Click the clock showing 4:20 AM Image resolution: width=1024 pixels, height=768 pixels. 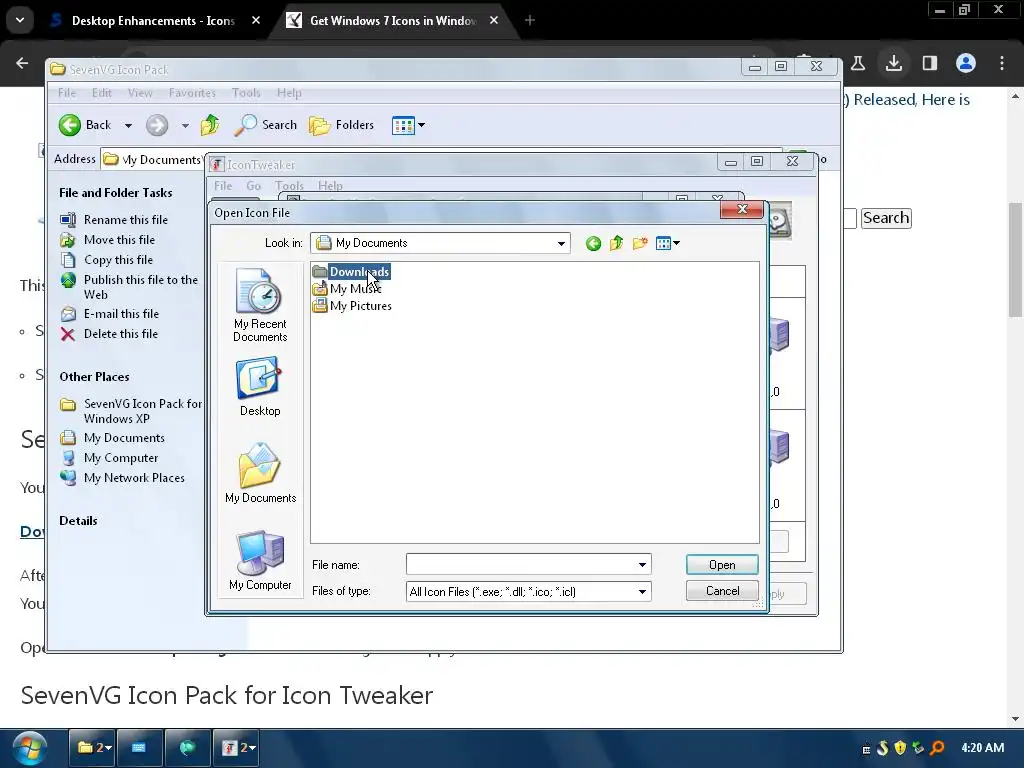(982, 747)
